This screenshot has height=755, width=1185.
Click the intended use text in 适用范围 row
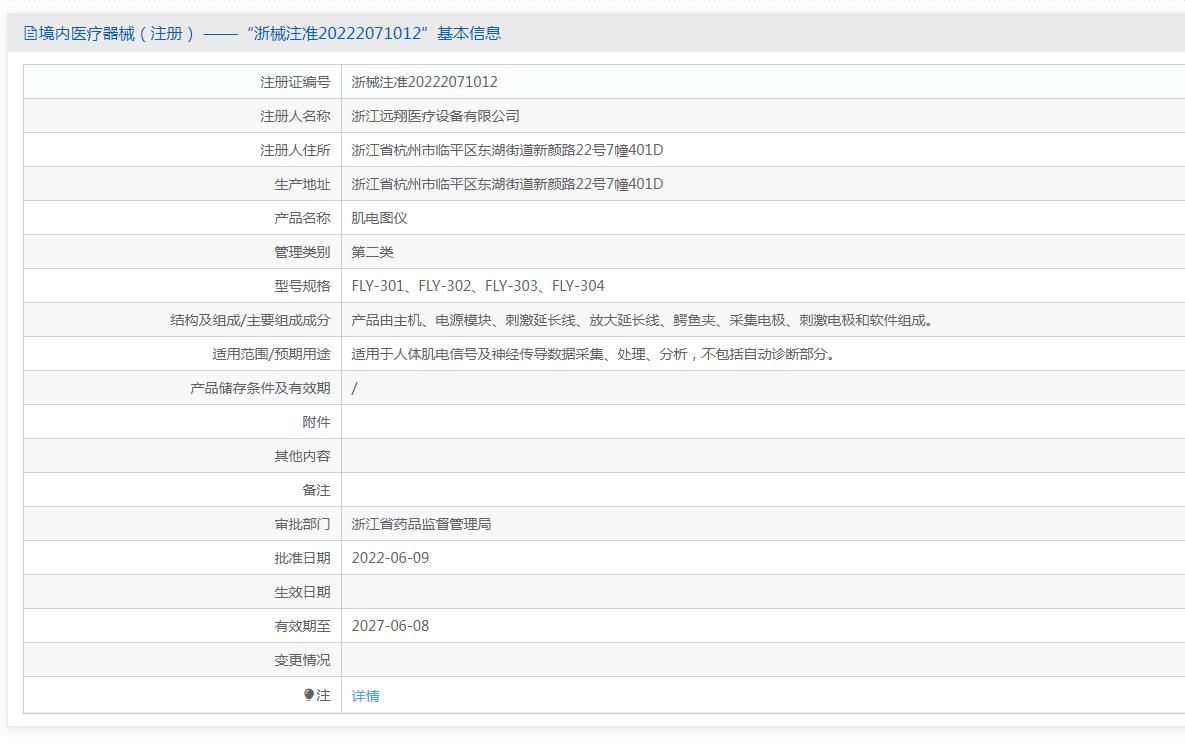point(593,354)
